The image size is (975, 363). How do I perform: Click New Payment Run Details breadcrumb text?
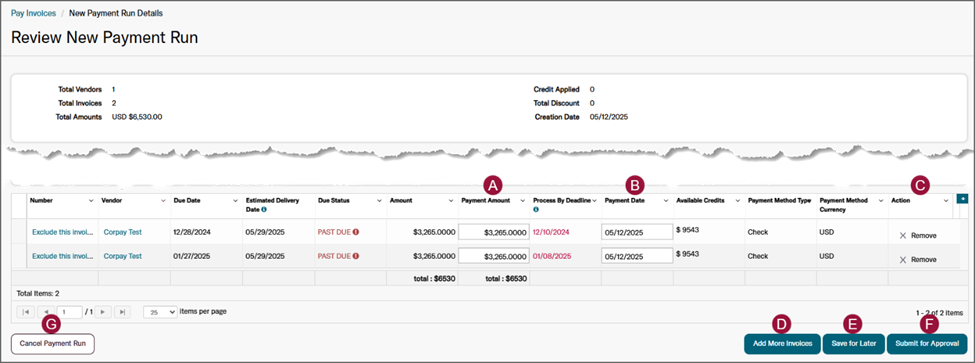coord(116,12)
